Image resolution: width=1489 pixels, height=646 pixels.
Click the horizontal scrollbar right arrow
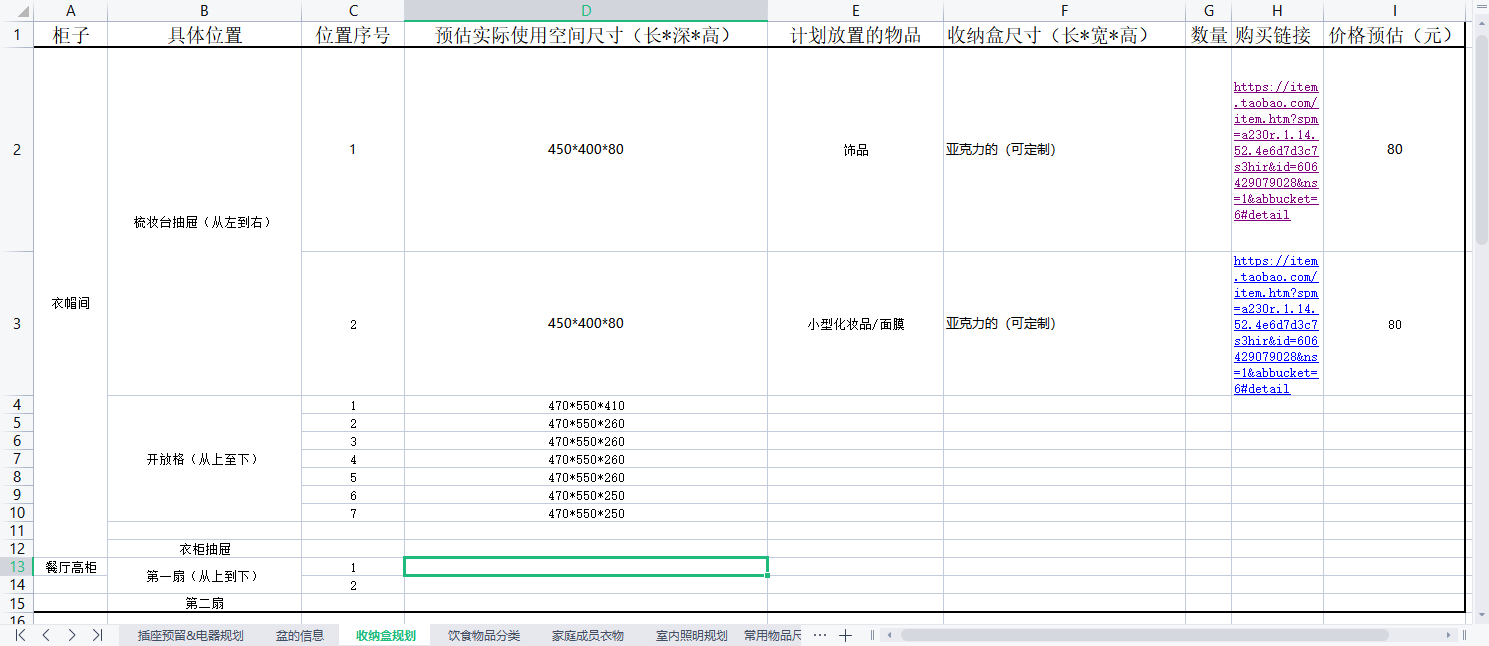(x=1448, y=635)
